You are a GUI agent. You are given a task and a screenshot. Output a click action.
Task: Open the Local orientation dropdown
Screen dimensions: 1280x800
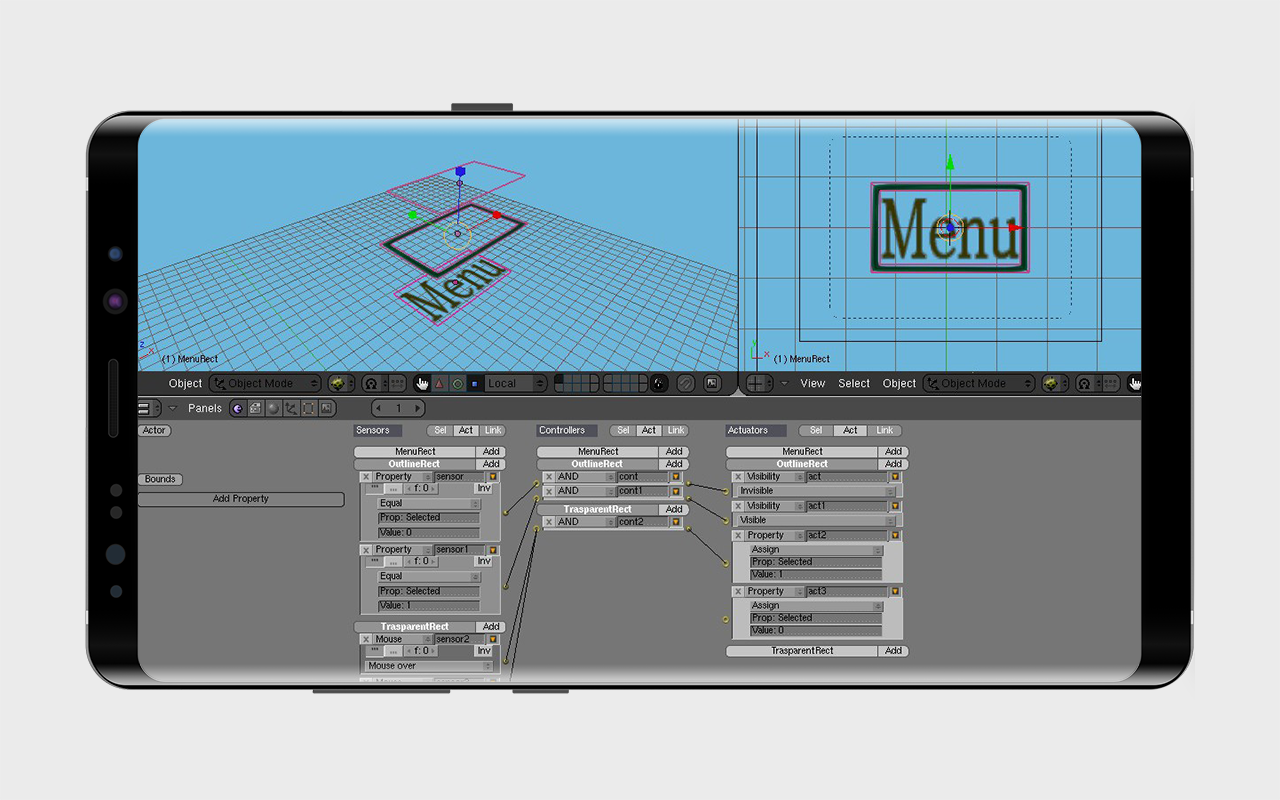[x=508, y=383]
